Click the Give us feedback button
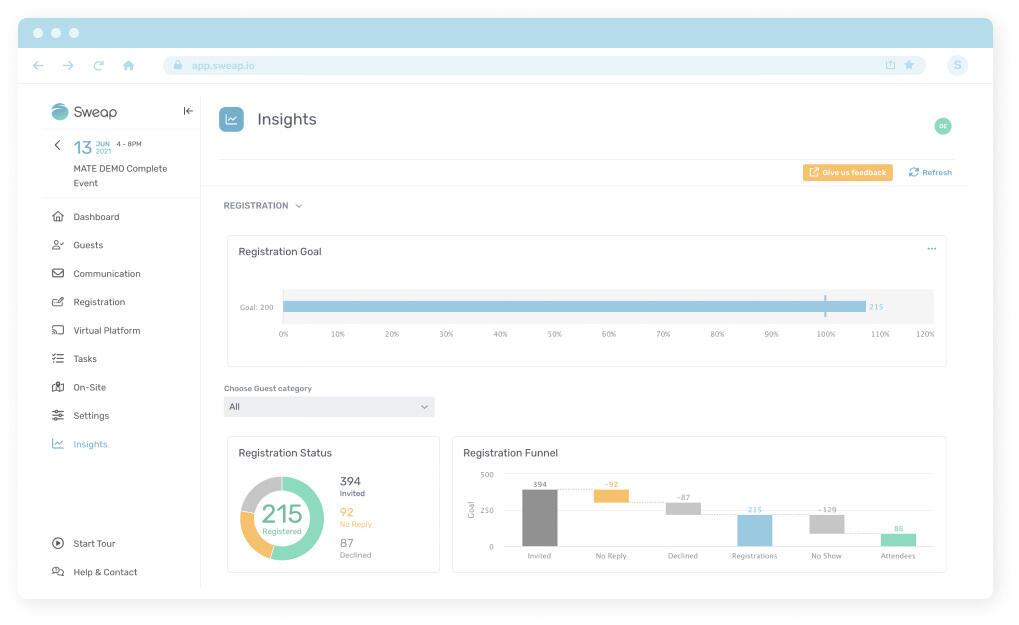This screenshot has height=625, width=1019. pos(847,172)
